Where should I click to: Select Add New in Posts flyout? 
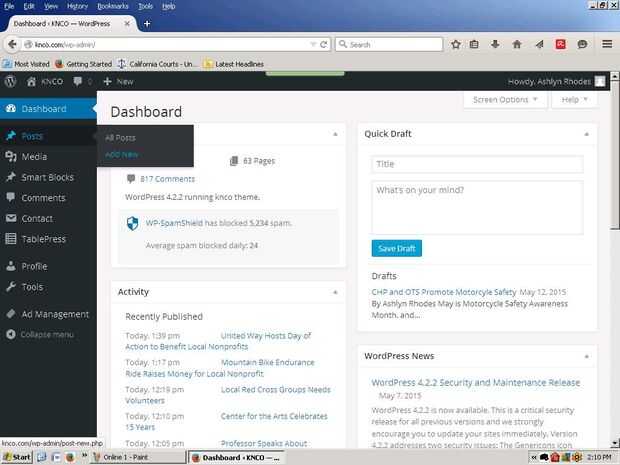(x=121, y=155)
